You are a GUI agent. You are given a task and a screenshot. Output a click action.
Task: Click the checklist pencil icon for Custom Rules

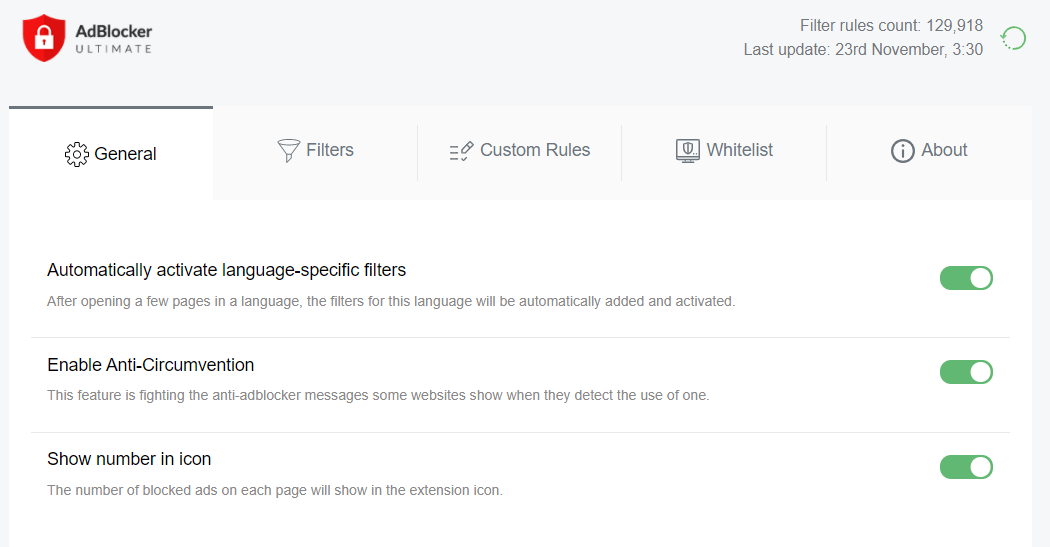[x=461, y=151]
